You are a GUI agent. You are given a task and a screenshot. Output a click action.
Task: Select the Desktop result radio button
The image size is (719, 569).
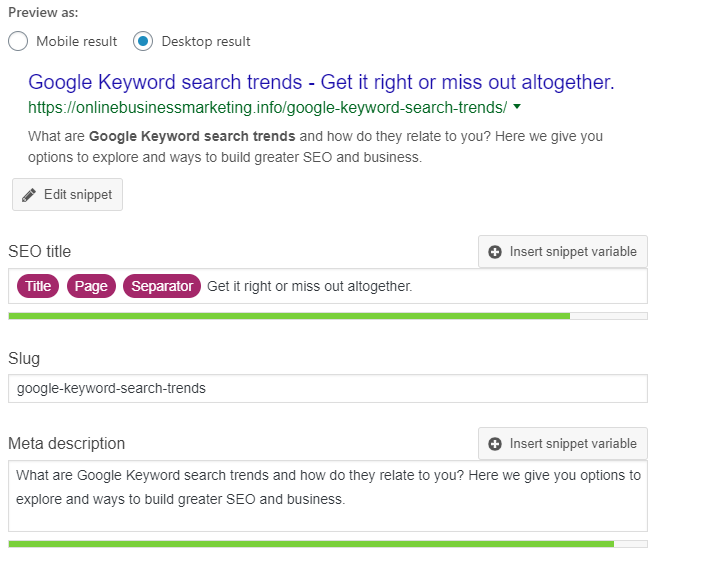[x=143, y=41]
